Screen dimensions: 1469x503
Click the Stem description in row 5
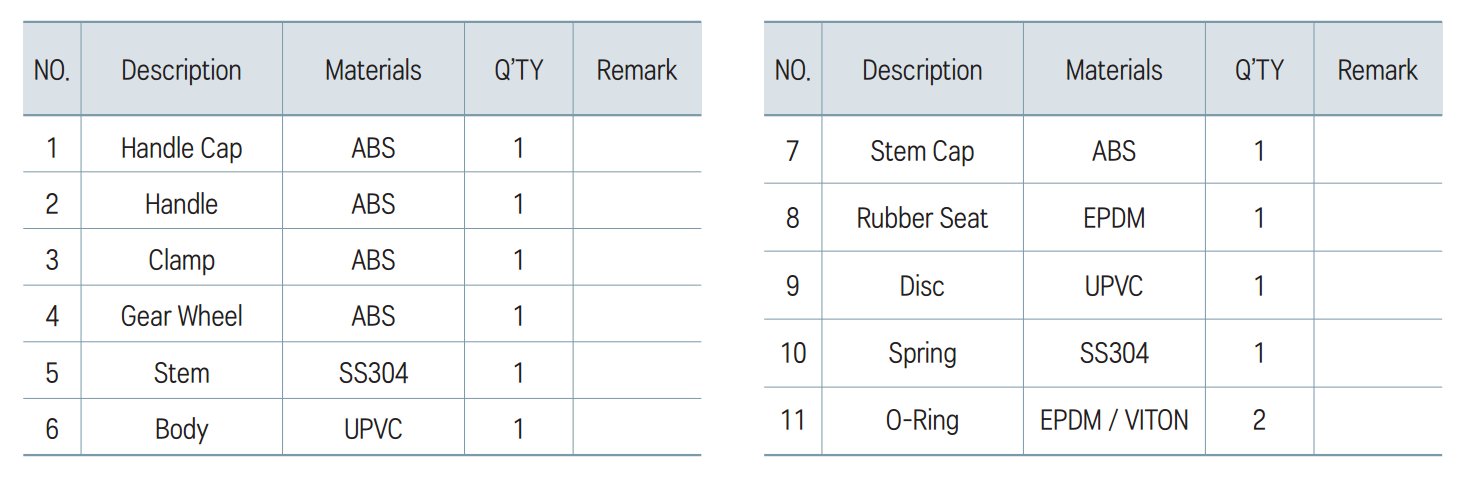pyautogui.click(x=181, y=373)
